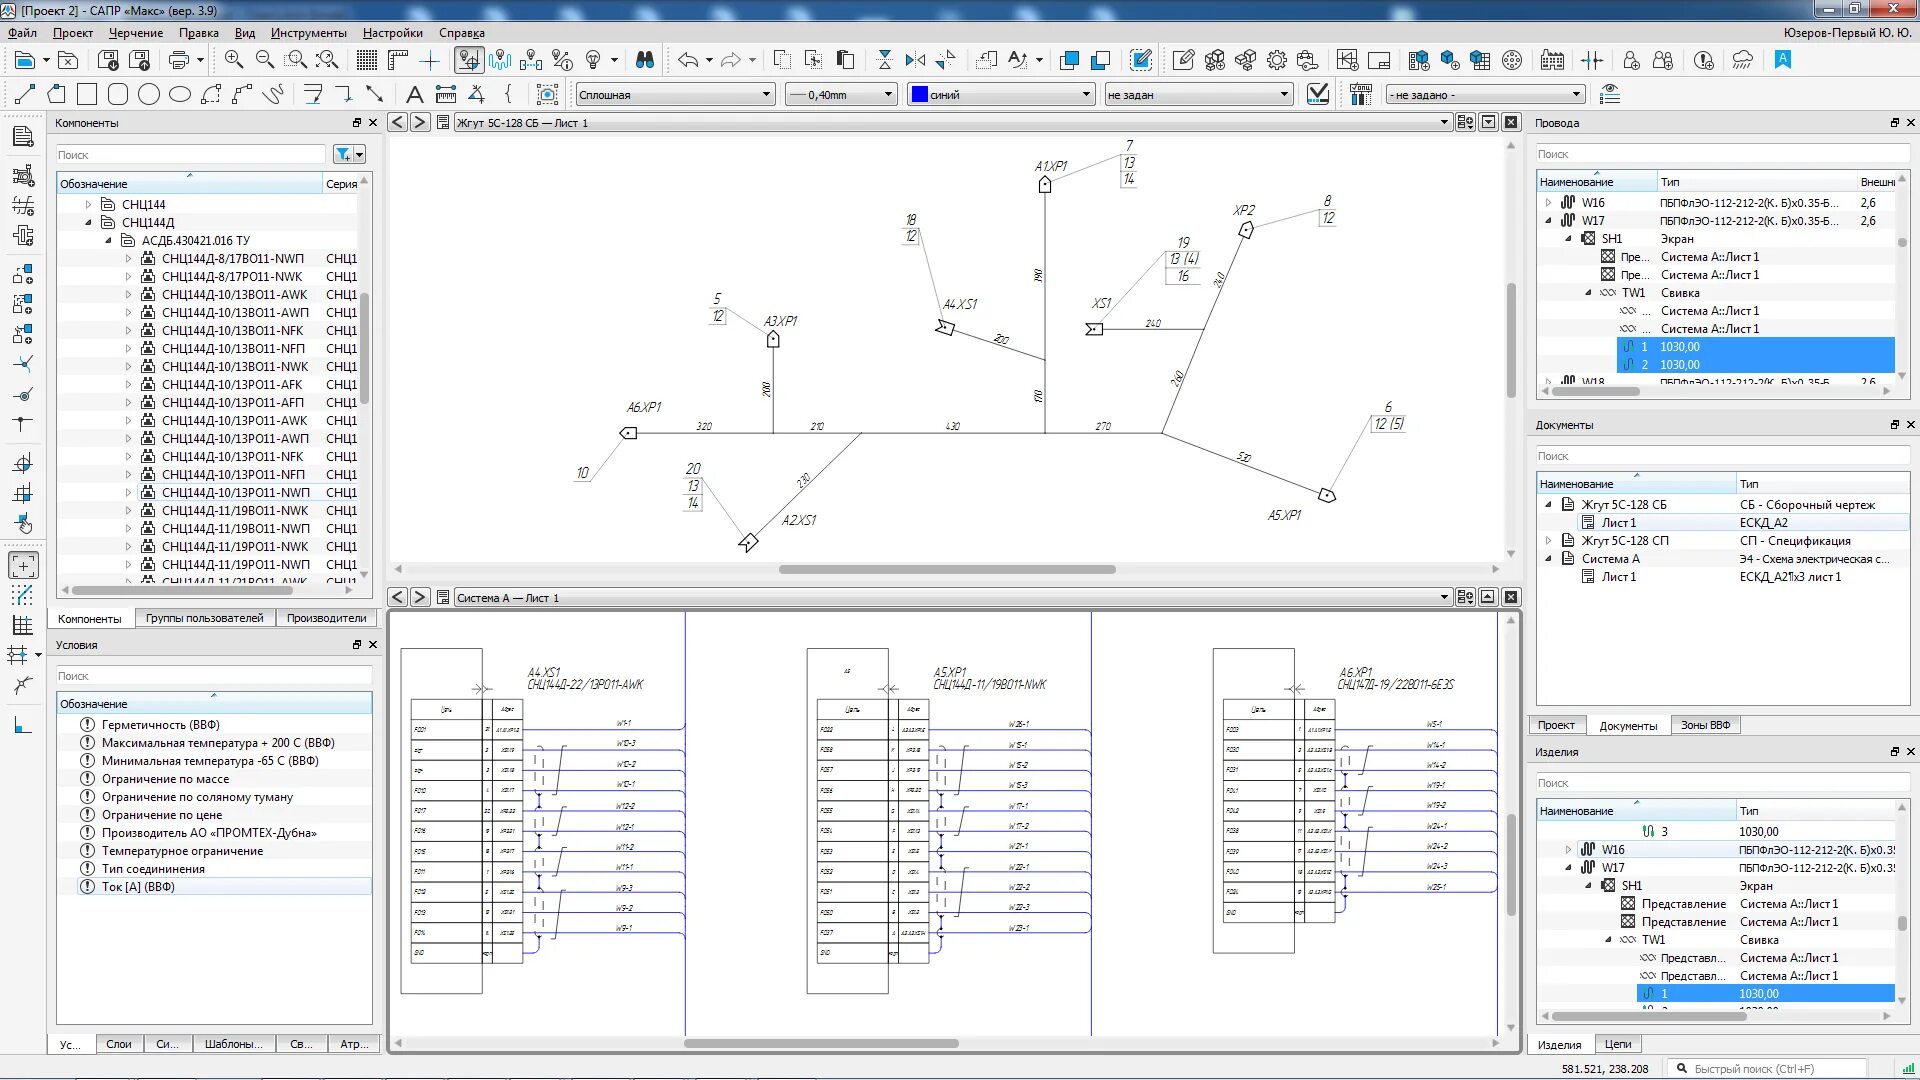The height and width of the screenshot is (1080, 1920).
Task: Expand the СНЦ144 tree node
Action: coord(89,204)
